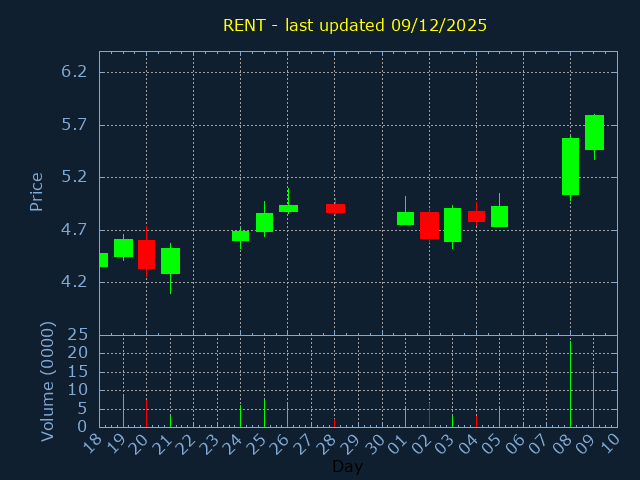The height and width of the screenshot is (480, 640).
Task: Click the red candlestick on day 20
Action: [146, 254]
